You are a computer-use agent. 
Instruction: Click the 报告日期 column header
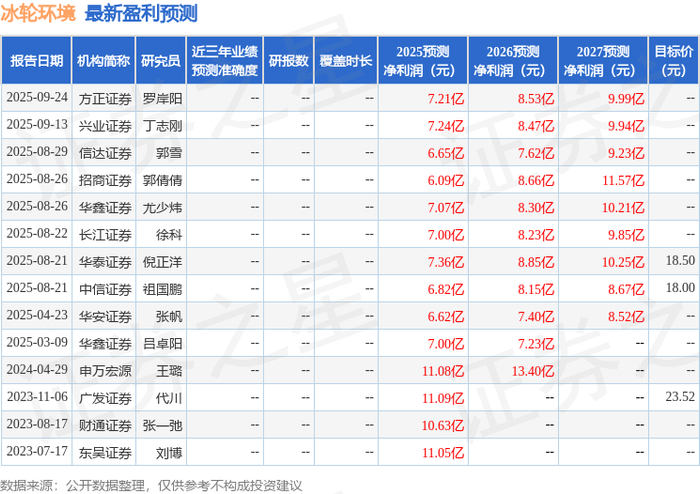36,61
